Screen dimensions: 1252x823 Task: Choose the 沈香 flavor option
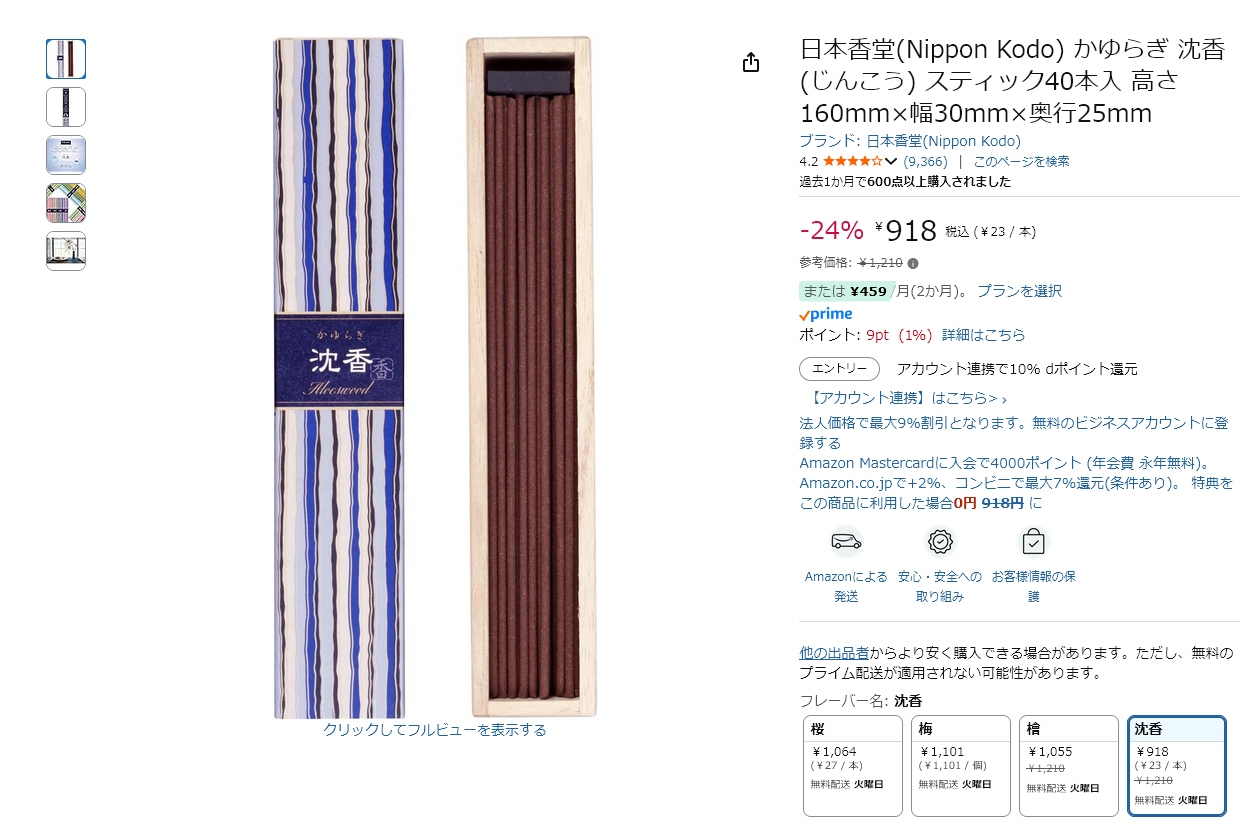(1177, 766)
